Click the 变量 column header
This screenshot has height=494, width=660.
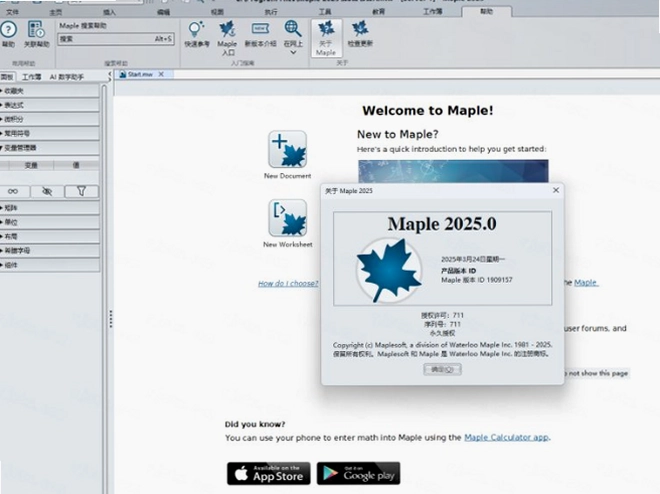click(x=31, y=165)
